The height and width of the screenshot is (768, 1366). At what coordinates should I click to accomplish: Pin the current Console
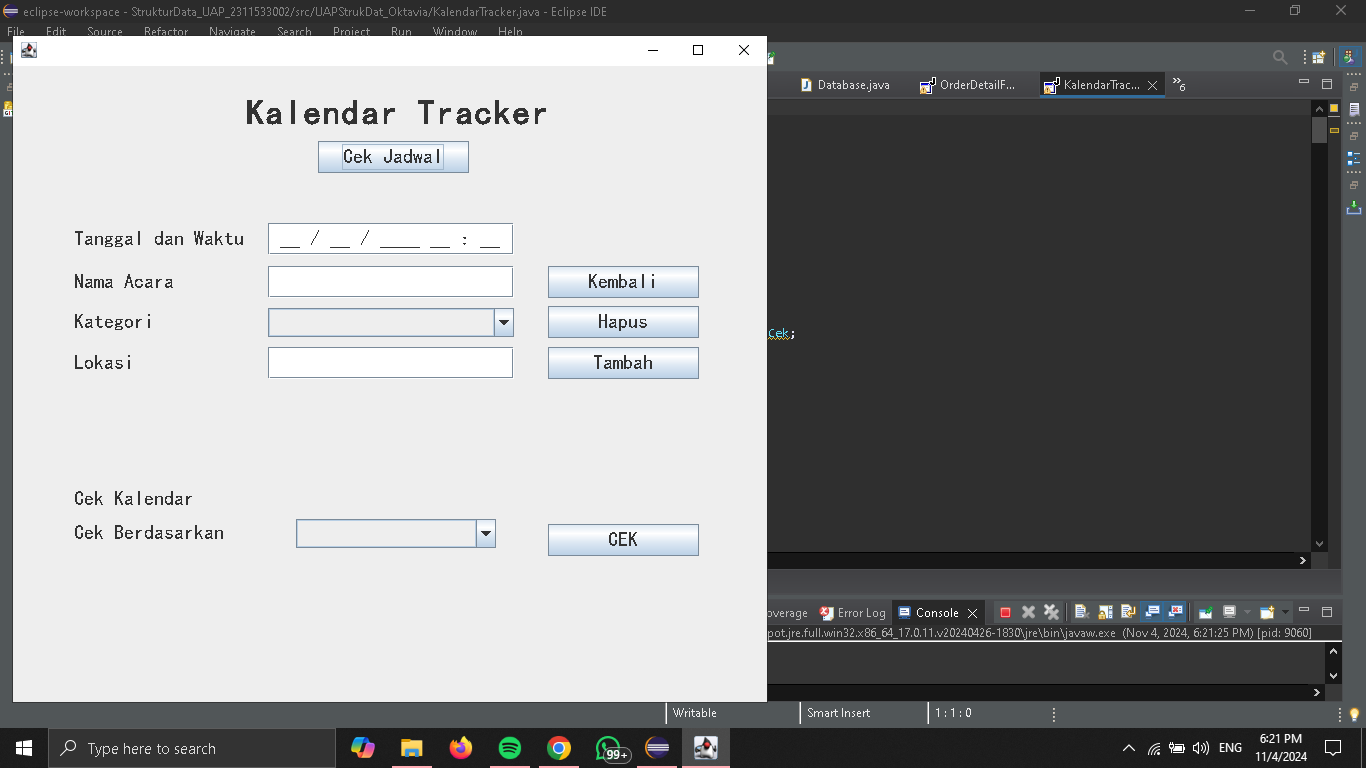[1206, 612]
